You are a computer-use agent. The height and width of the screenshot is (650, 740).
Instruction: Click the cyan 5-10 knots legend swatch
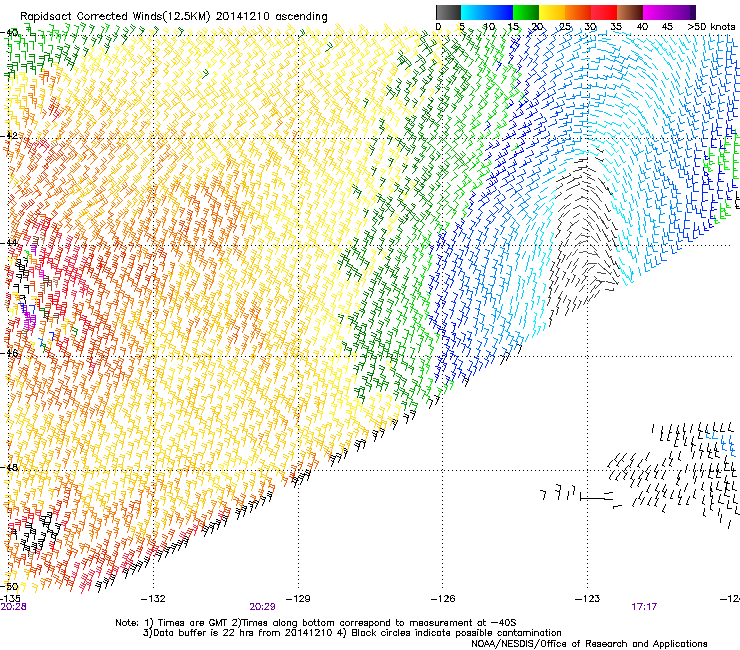click(474, 12)
